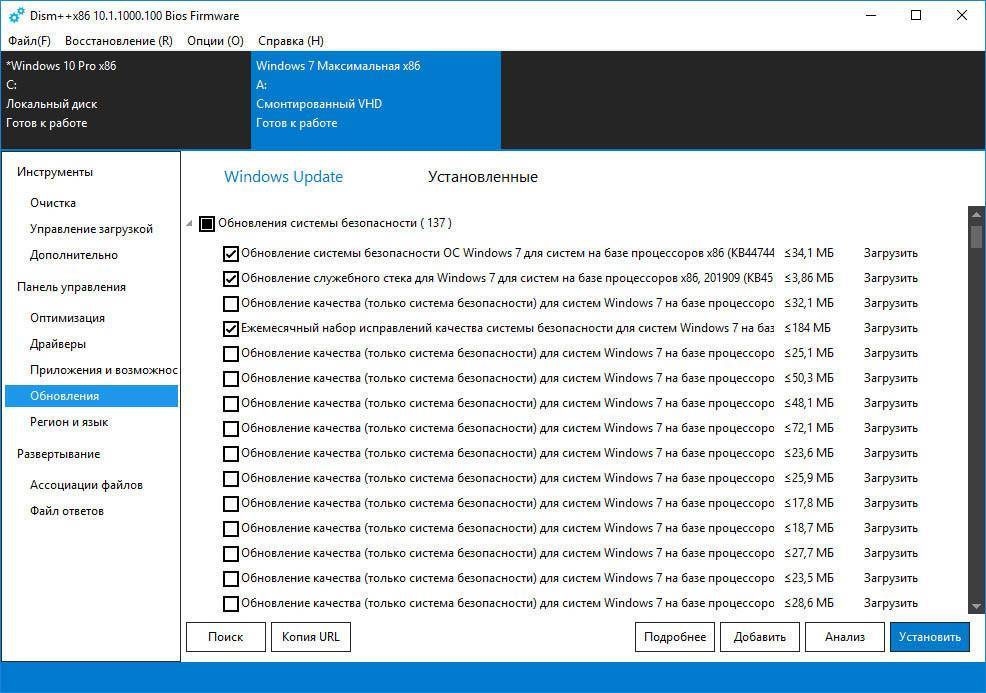The width and height of the screenshot is (986, 693).
Task: Switch to the Установленные tab
Action: (x=482, y=177)
